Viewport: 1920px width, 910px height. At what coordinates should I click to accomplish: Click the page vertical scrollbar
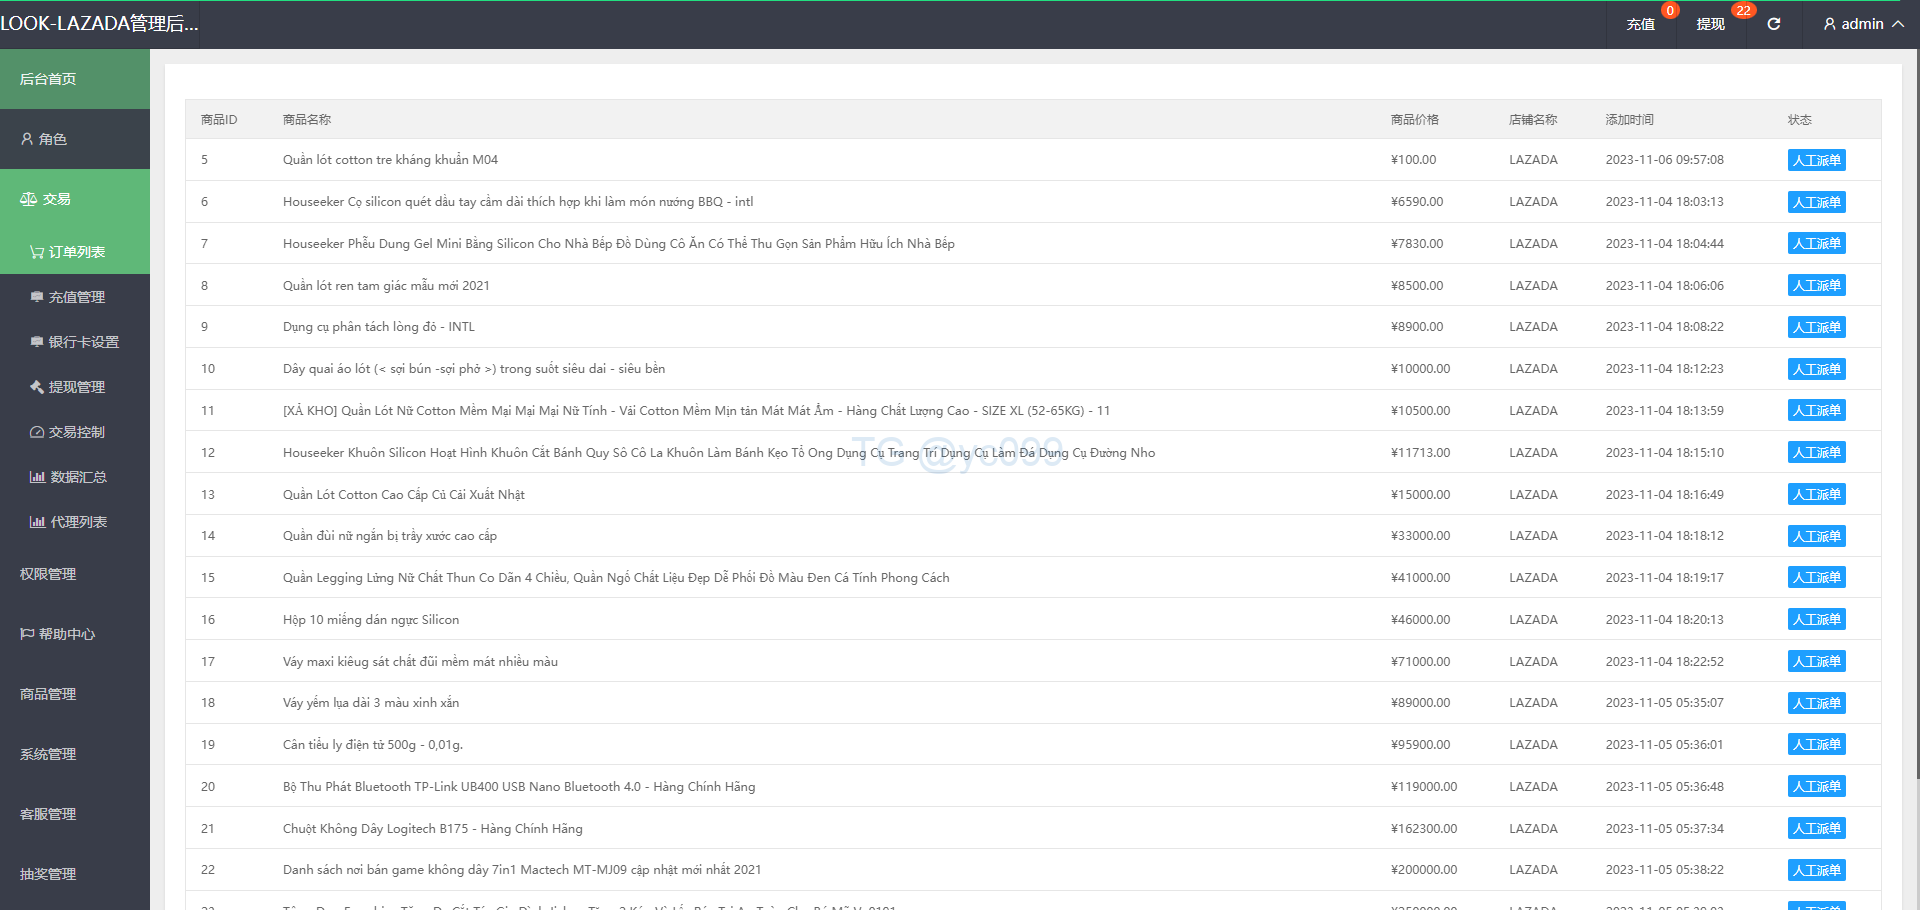click(x=1914, y=400)
